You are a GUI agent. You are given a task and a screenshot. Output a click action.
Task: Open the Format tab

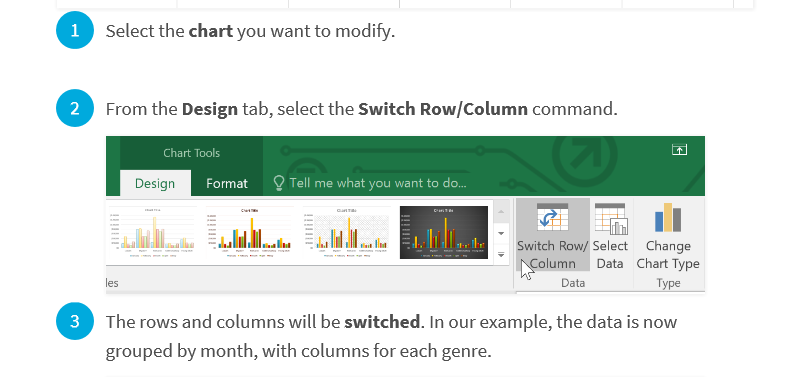click(227, 183)
